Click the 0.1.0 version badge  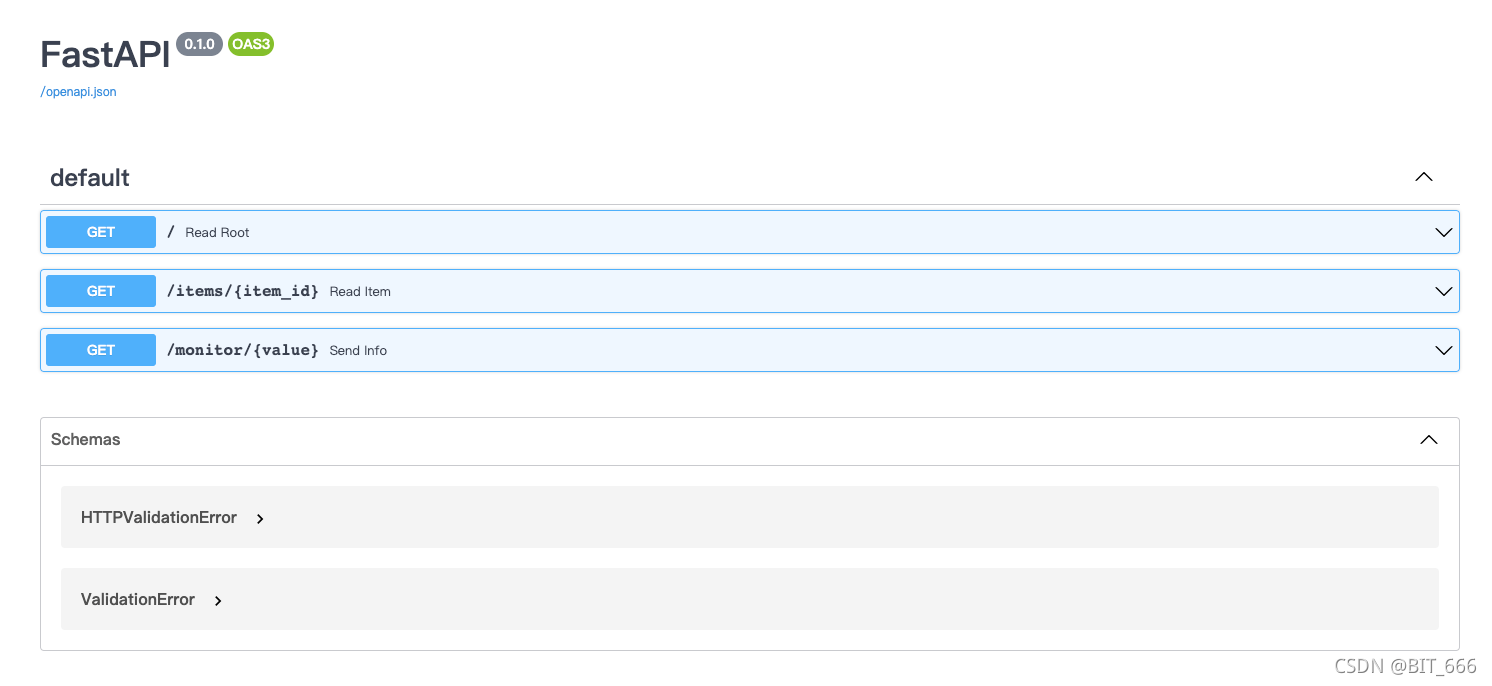tap(199, 44)
